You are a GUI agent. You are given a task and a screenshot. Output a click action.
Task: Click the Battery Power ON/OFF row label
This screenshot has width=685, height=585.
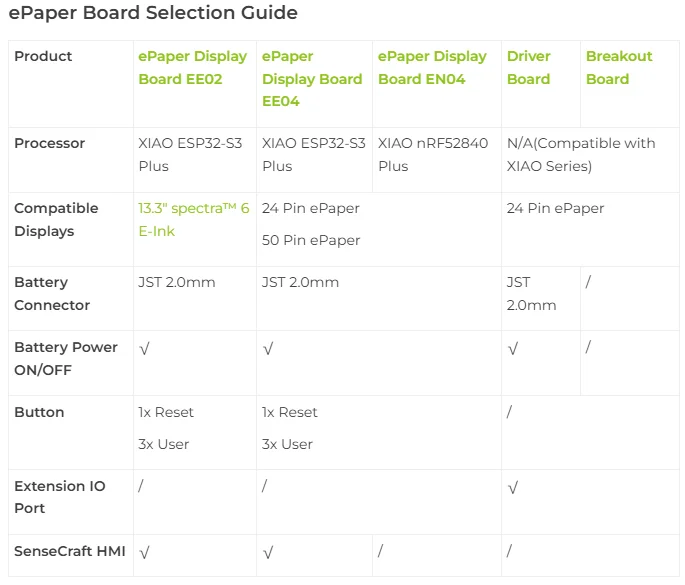[x=66, y=359]
